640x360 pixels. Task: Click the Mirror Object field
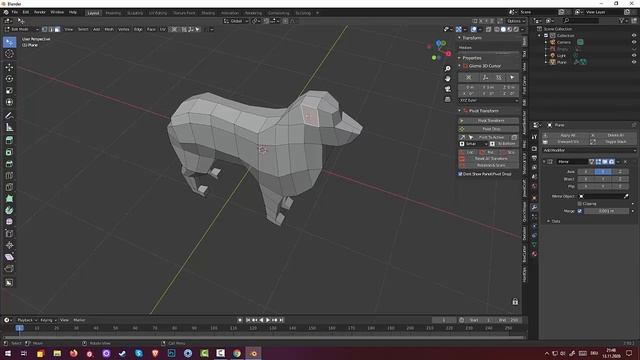(x=604, y=196)
